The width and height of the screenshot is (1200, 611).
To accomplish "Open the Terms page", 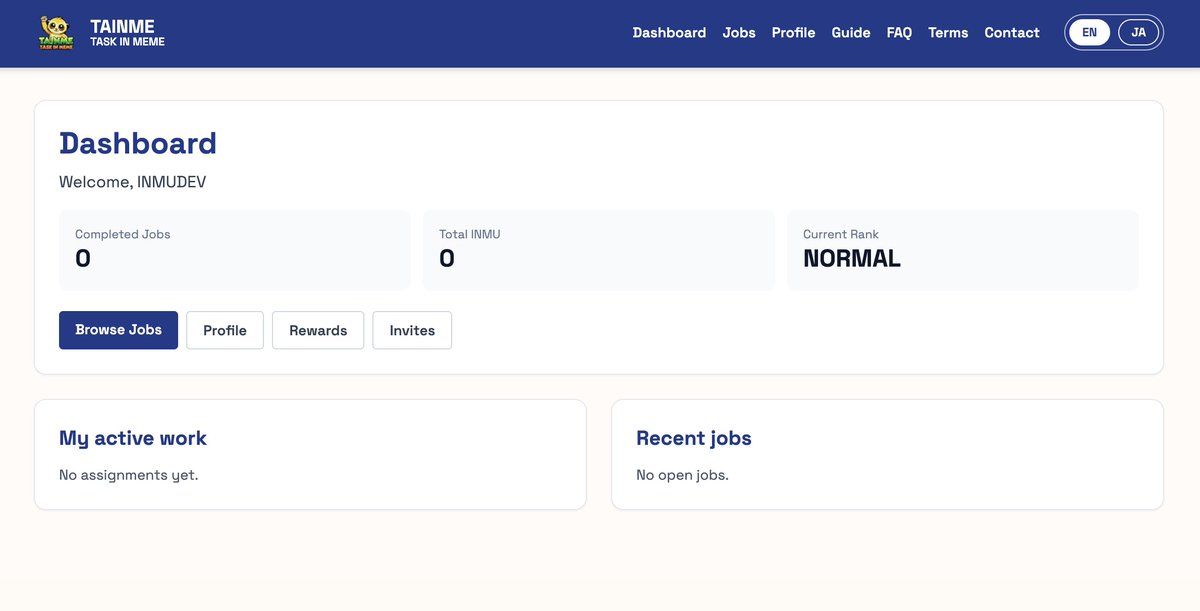I will (x=948, y=32).
